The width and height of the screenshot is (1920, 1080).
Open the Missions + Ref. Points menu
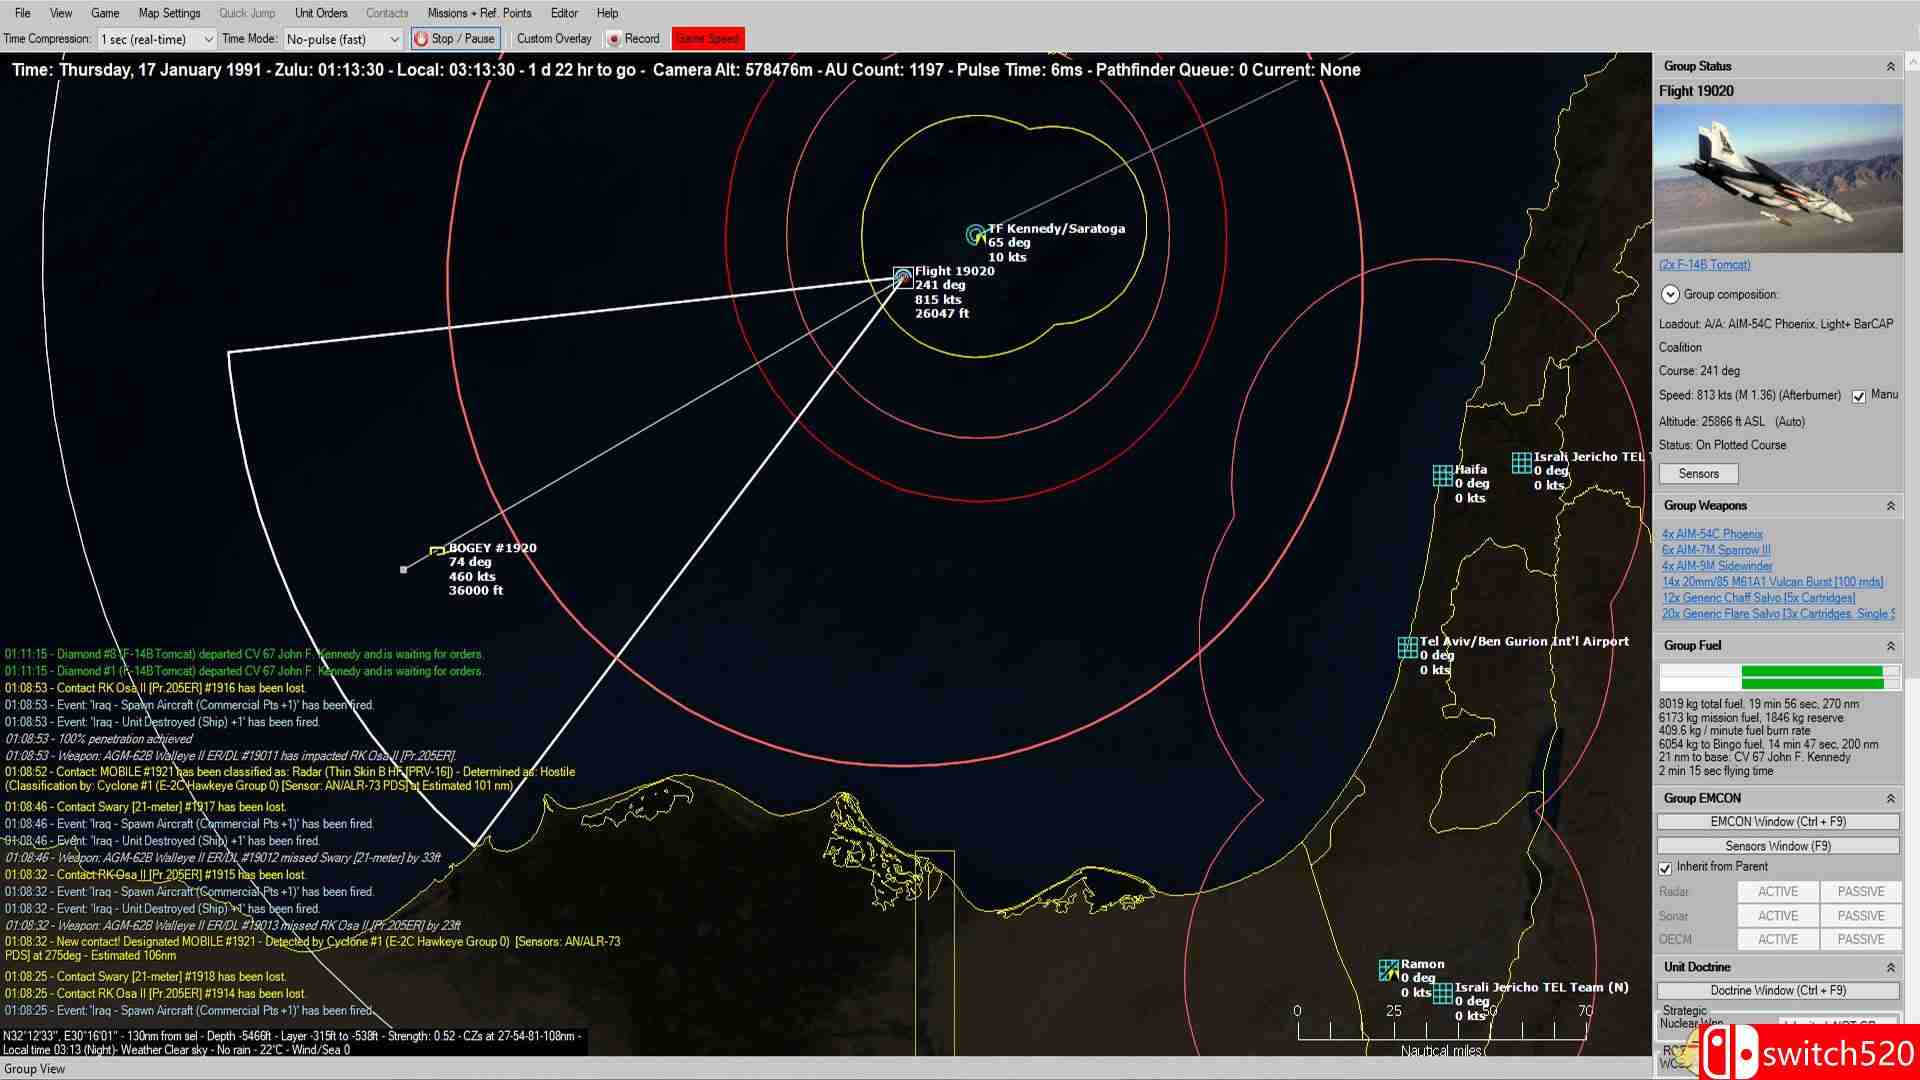coord(479,13)
